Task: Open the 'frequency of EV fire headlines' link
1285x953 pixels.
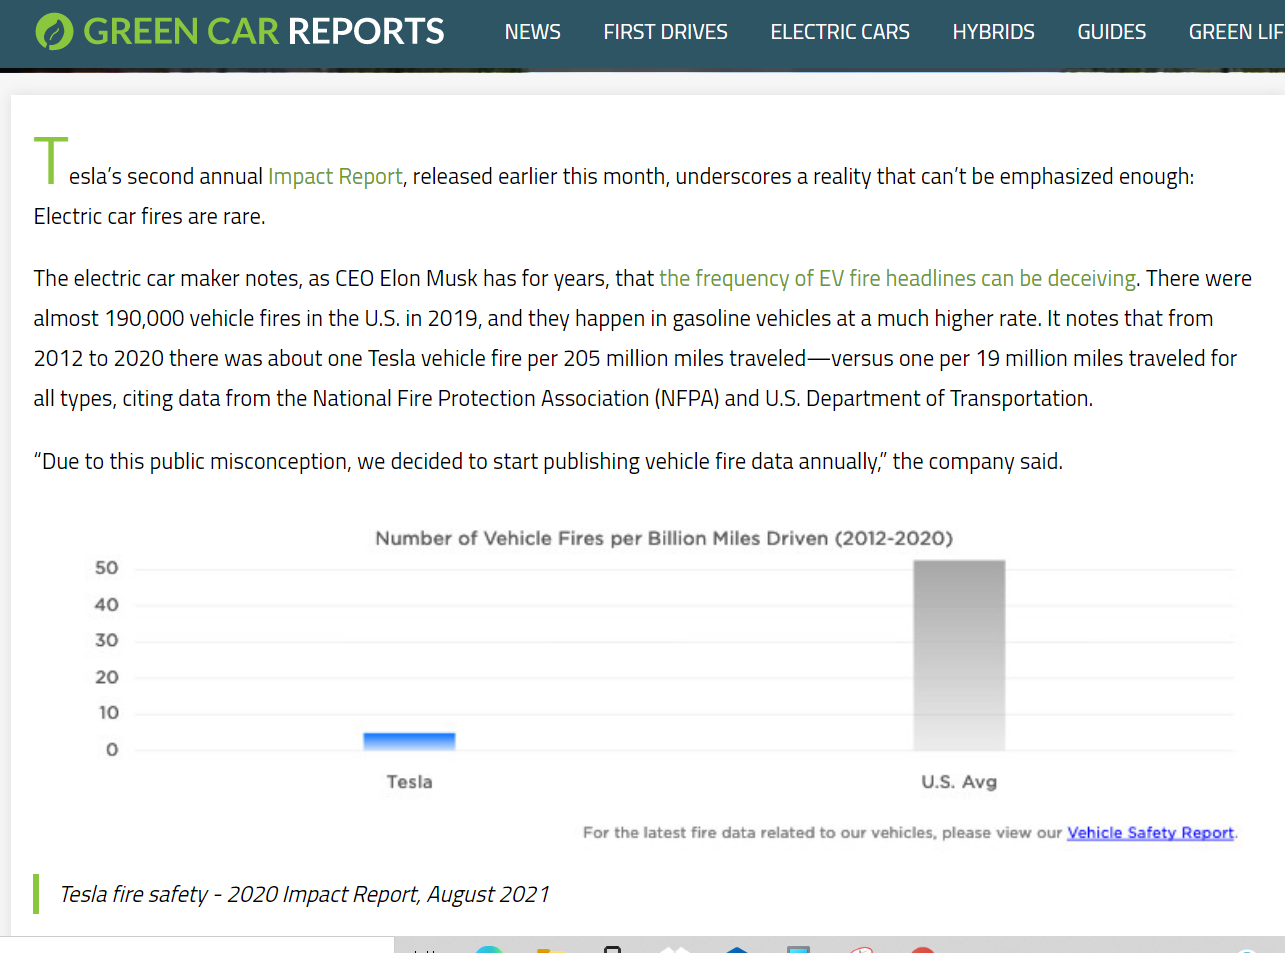Action: (x=898, y=278)
